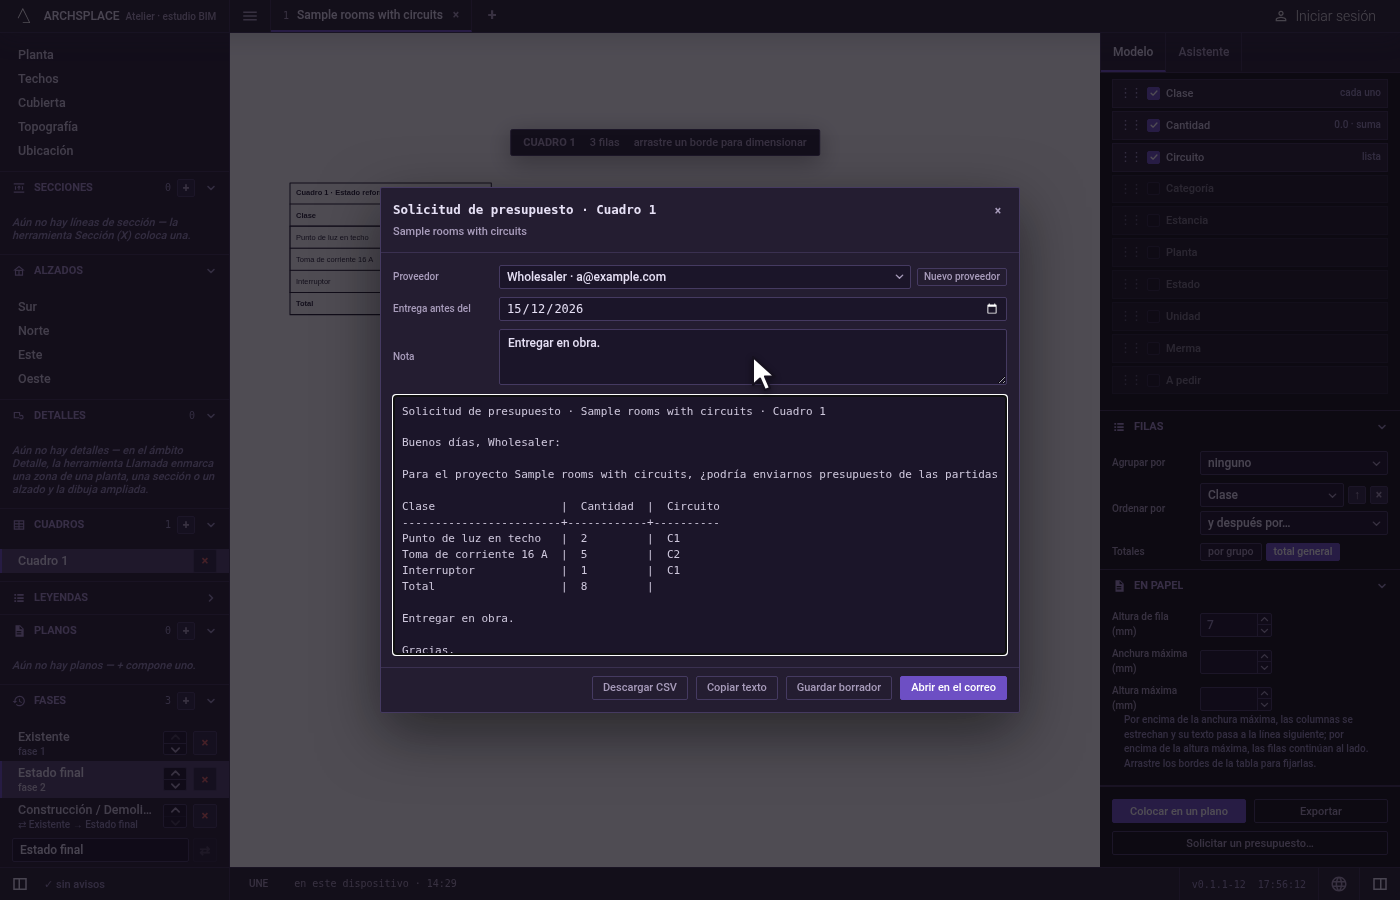The width and height of the screenshot is (1400, 900).
Task: Delete Cuadro 1 with the red x
Action: pos(205,561)
